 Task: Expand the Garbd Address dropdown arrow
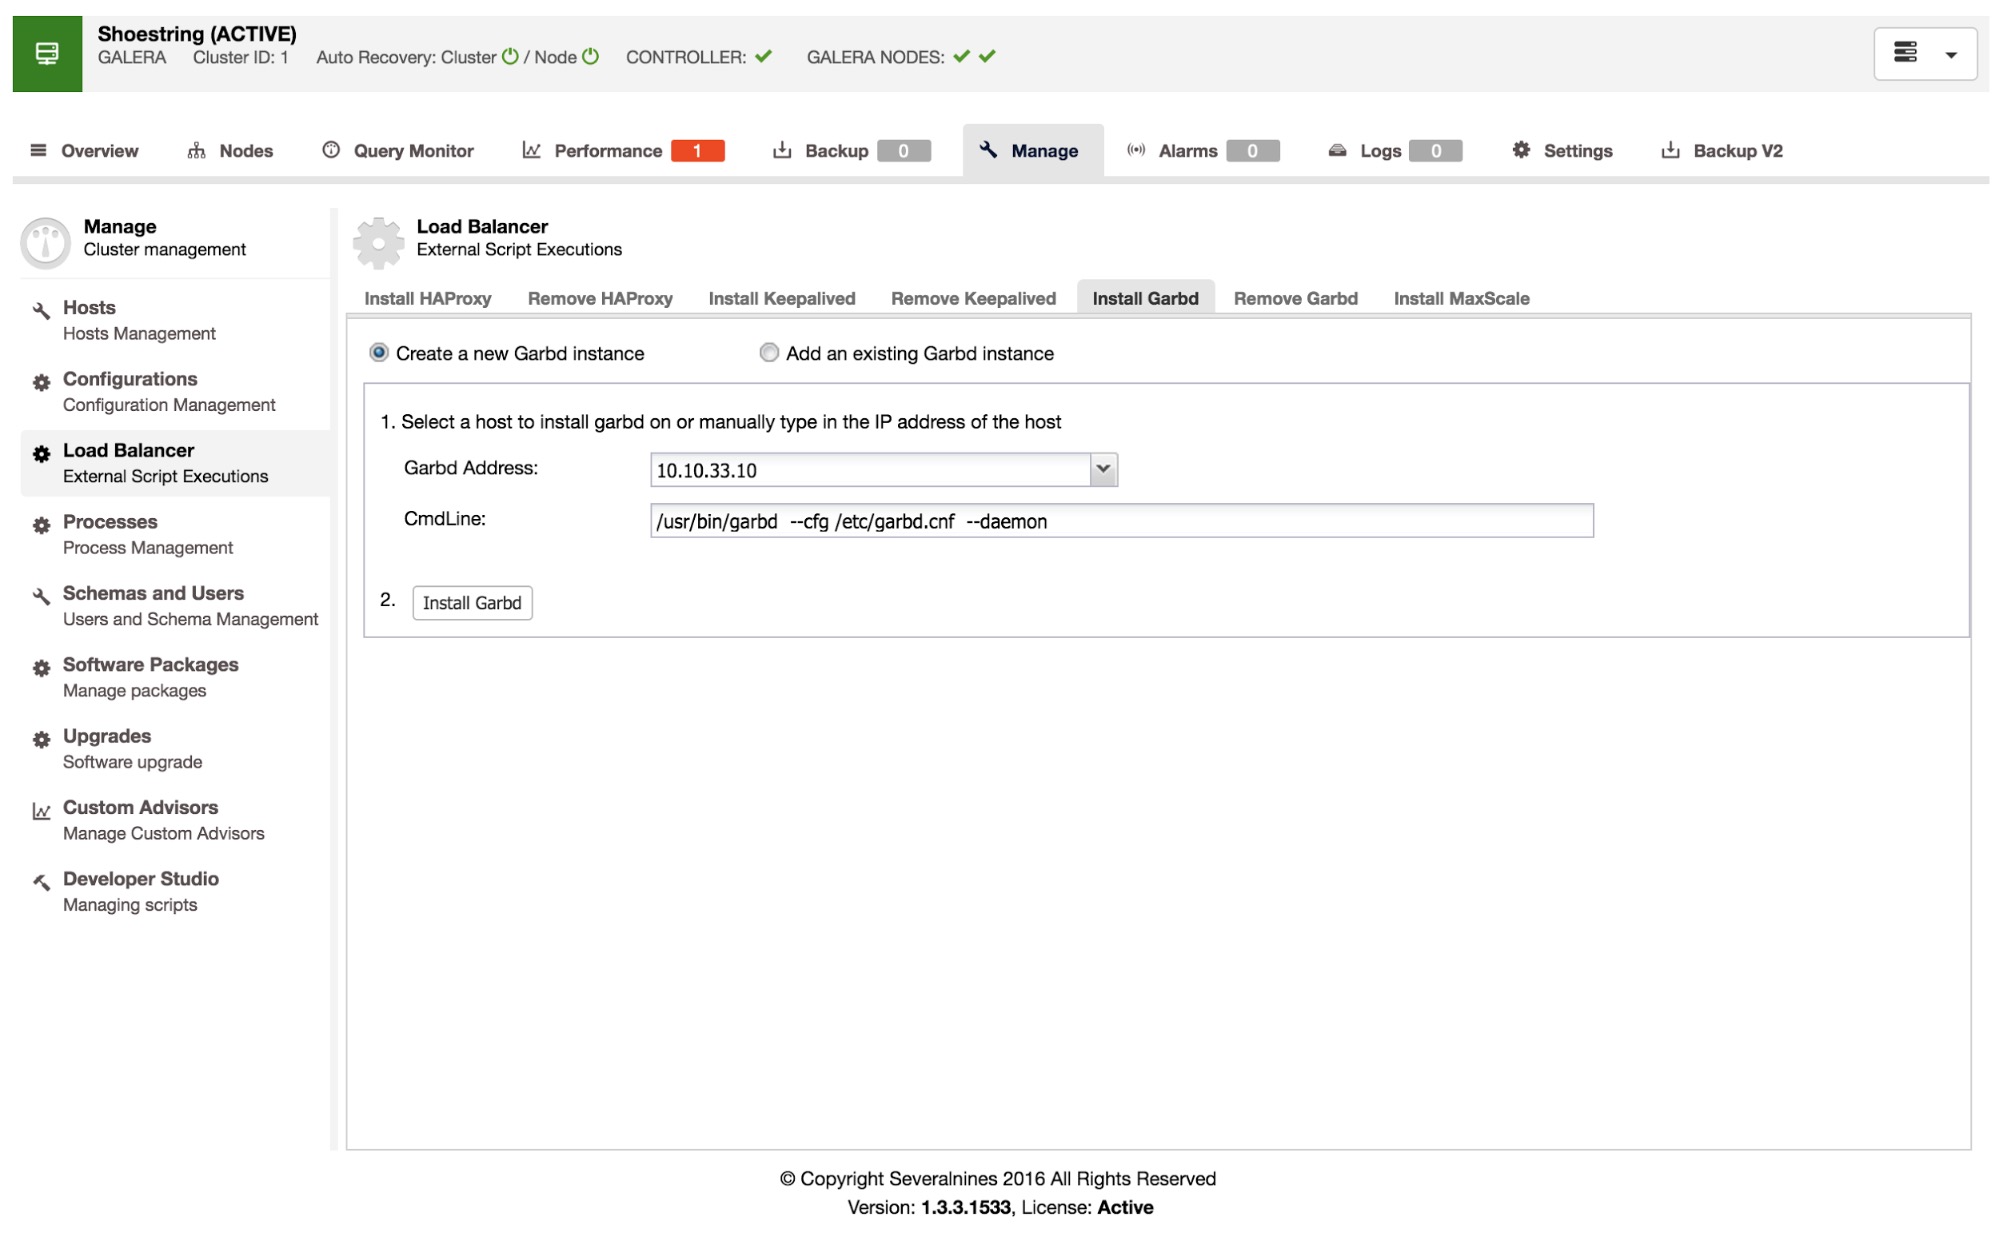[1103, 469]
